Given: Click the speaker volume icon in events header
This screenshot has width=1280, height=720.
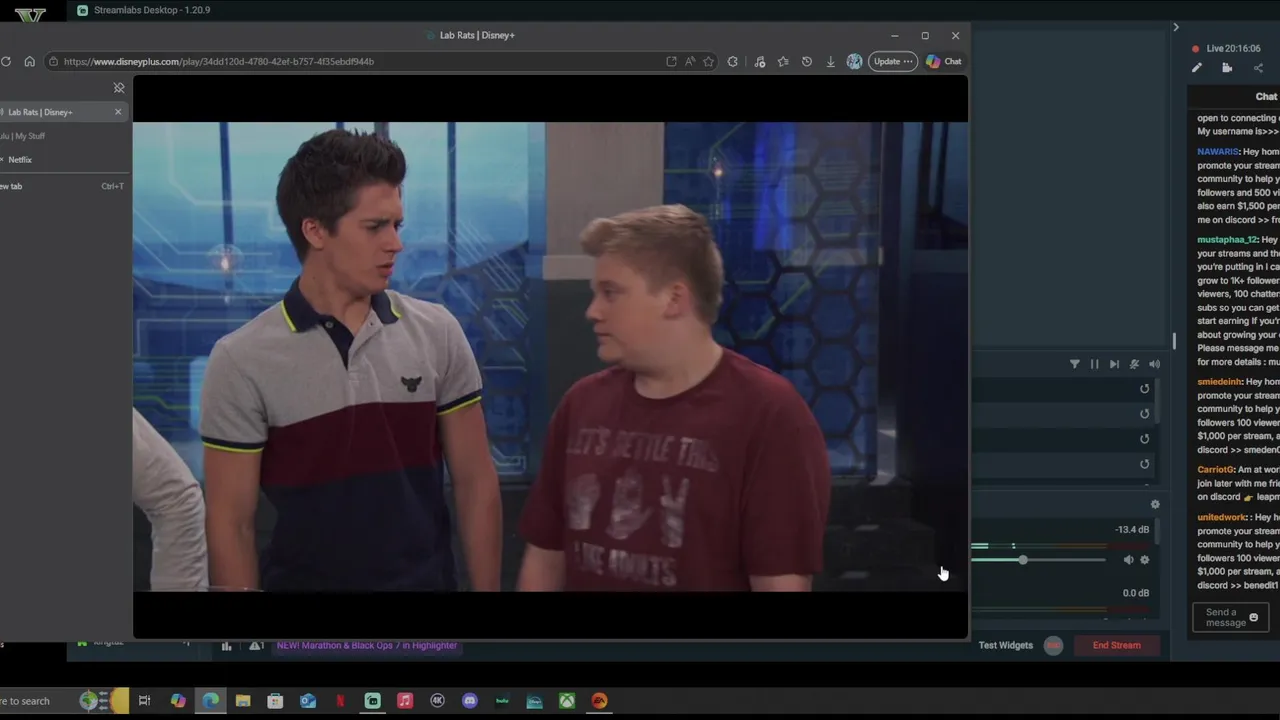Looking at the screenshot, I should tap(1154, 364).
